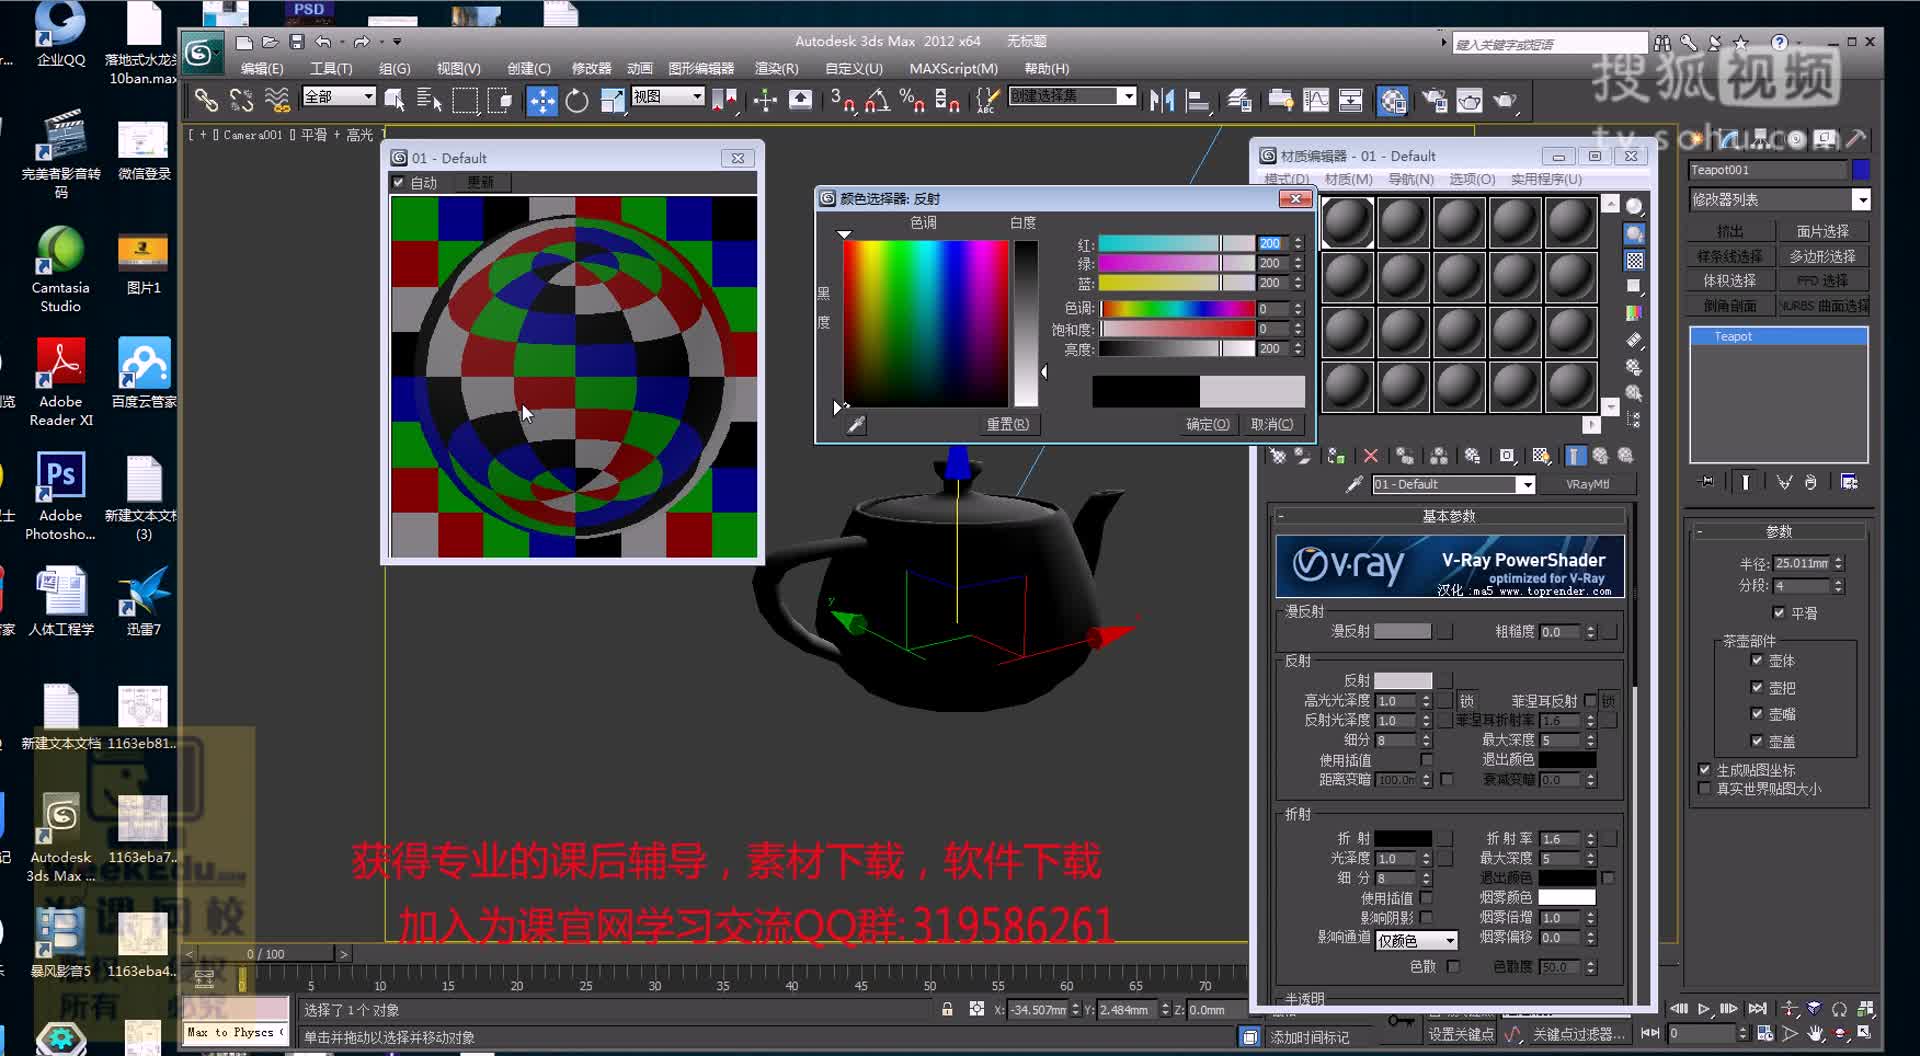Select the Link tool in main toolbar
The height and width of the screenshot is (1056, 1920).
(205, 99)
